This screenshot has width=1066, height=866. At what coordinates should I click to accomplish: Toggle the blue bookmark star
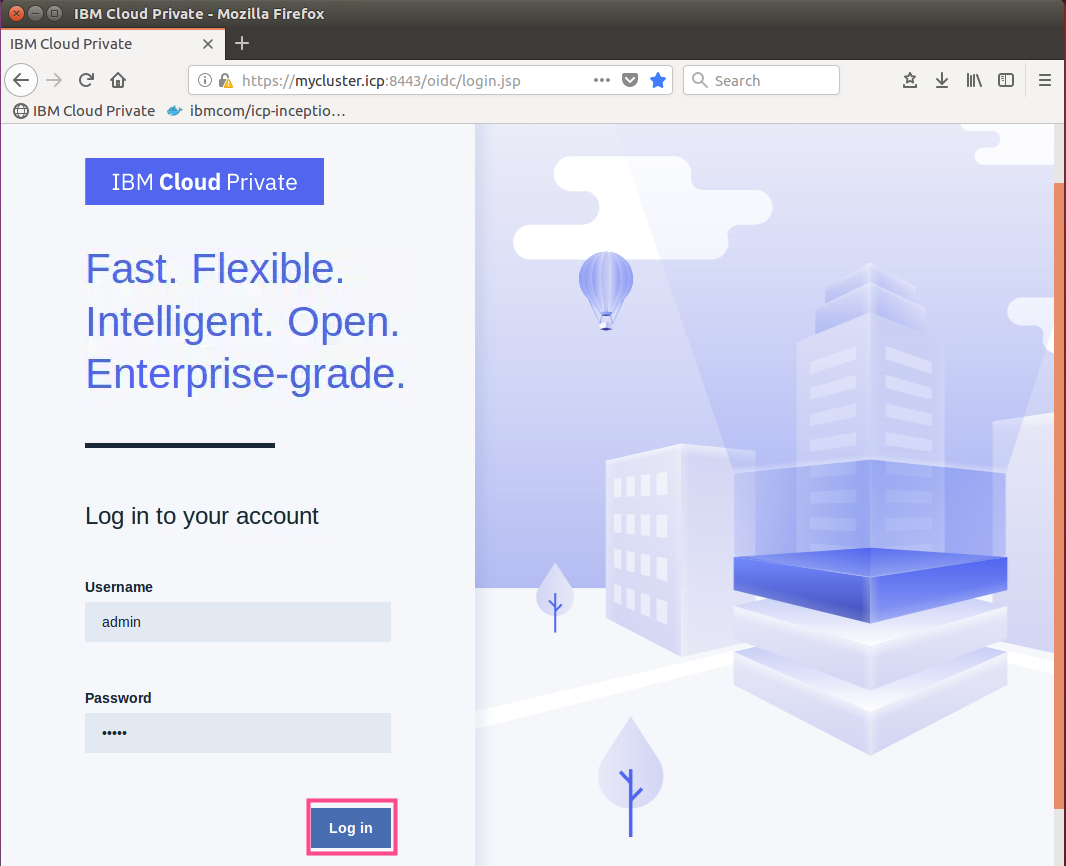(x=657, y=80)
